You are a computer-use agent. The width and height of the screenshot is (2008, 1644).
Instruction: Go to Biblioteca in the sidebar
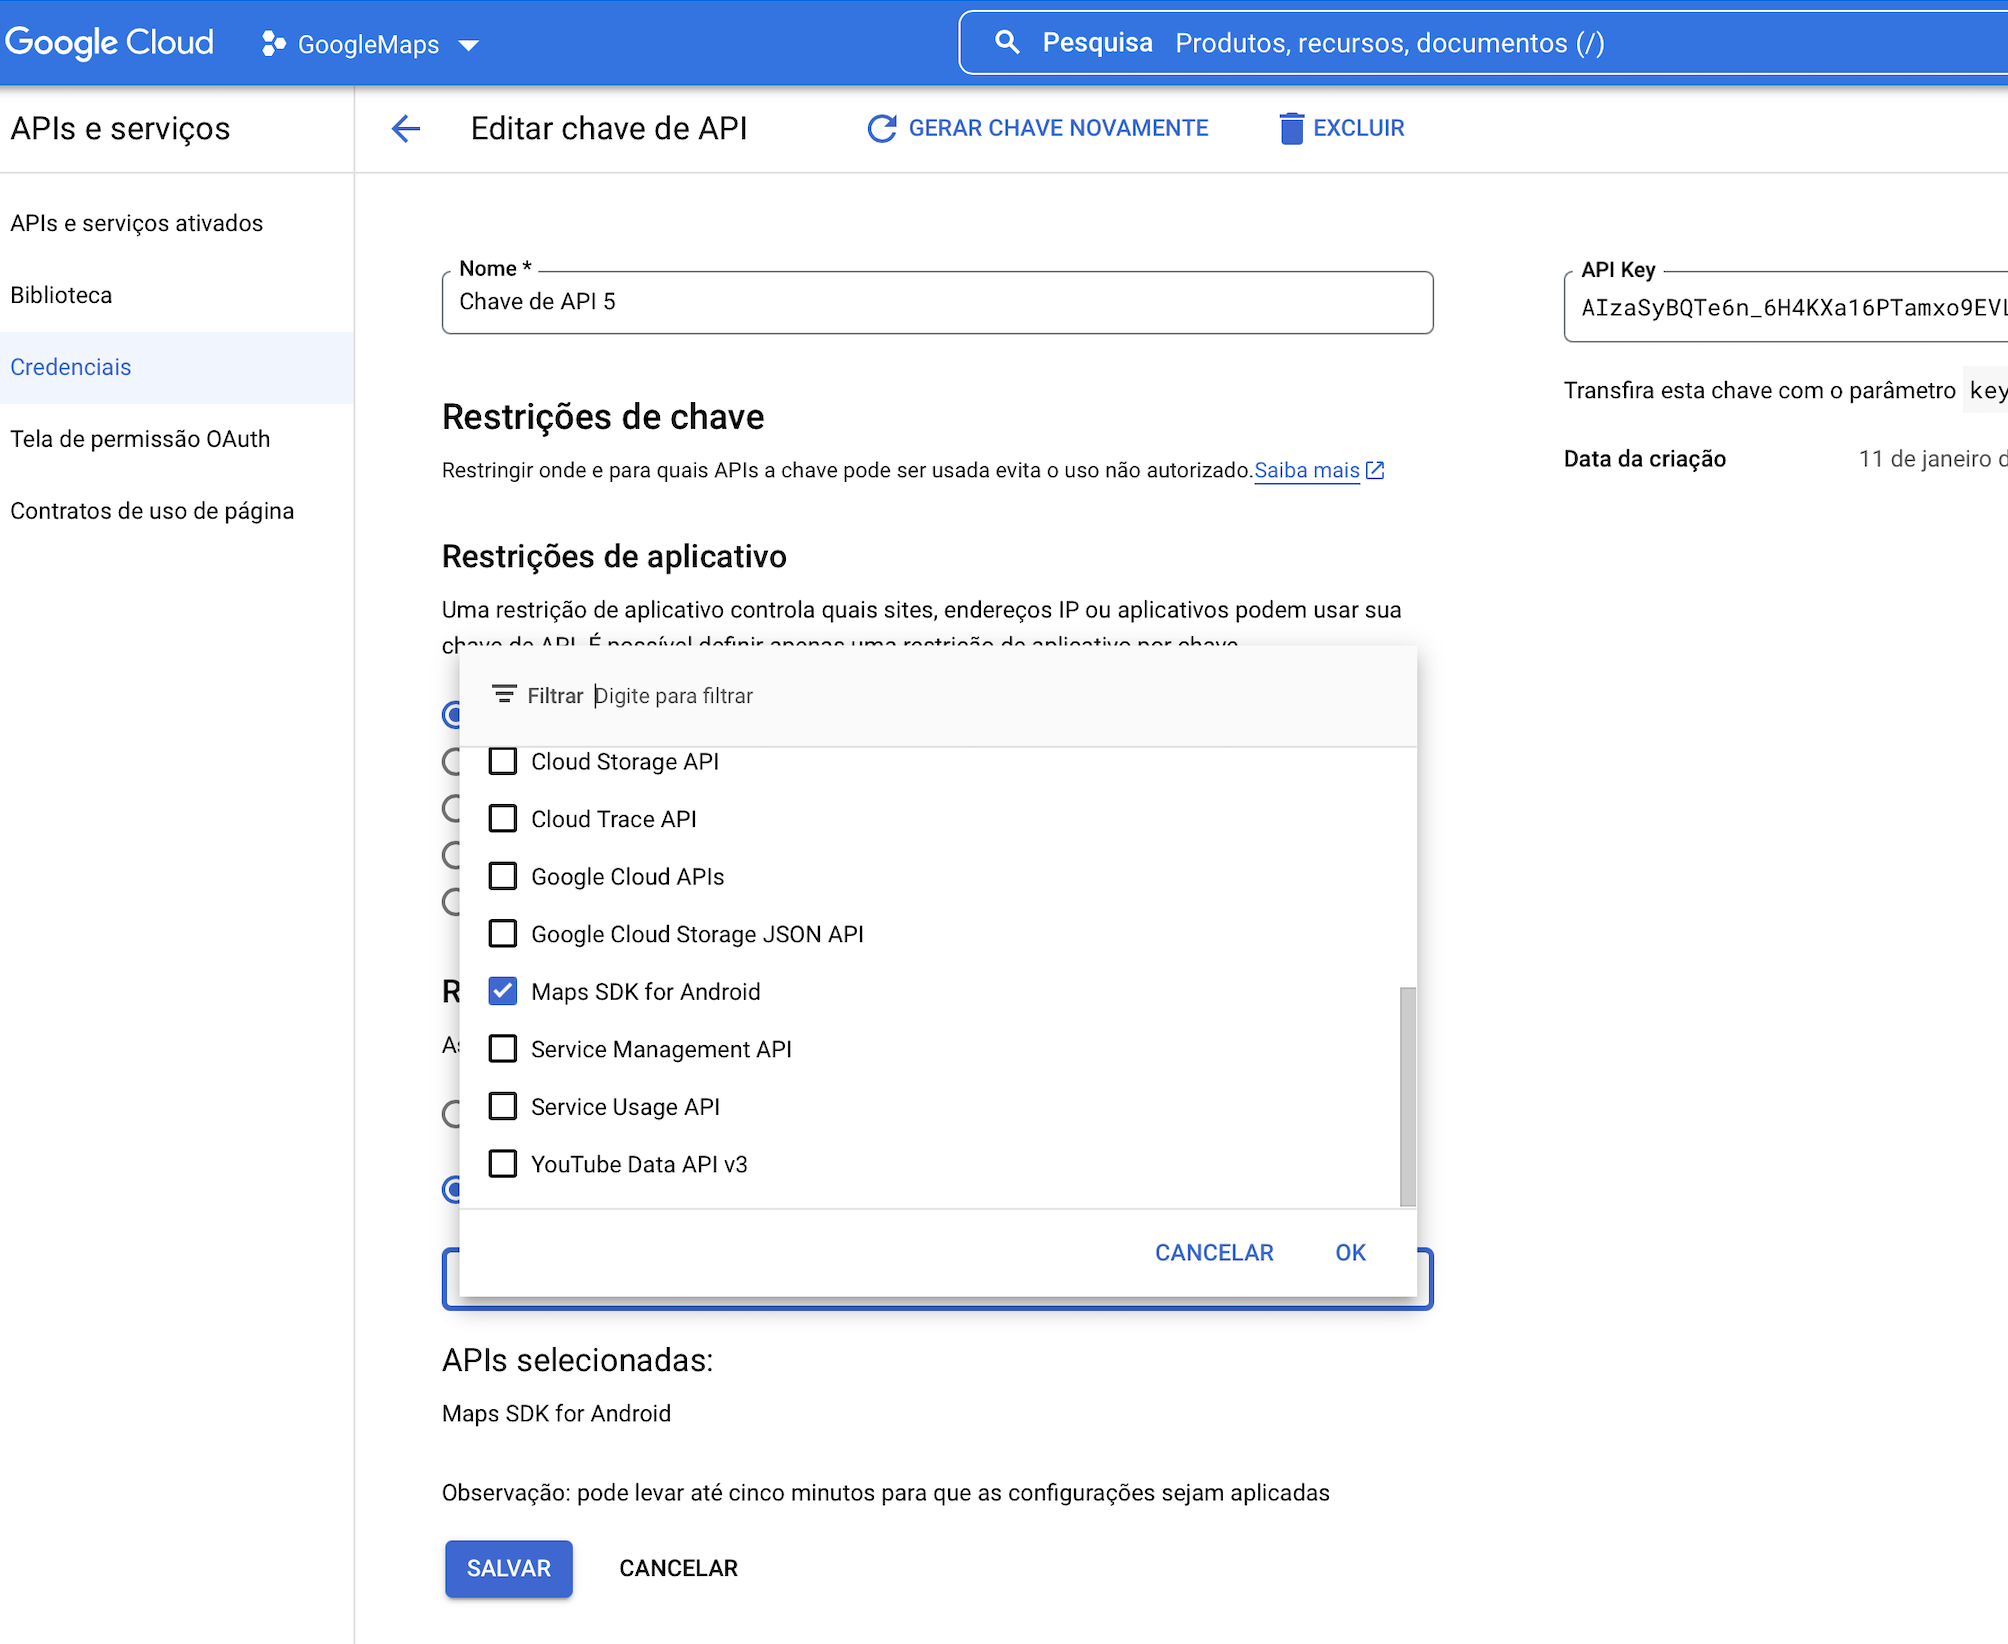tap(61, 295)
